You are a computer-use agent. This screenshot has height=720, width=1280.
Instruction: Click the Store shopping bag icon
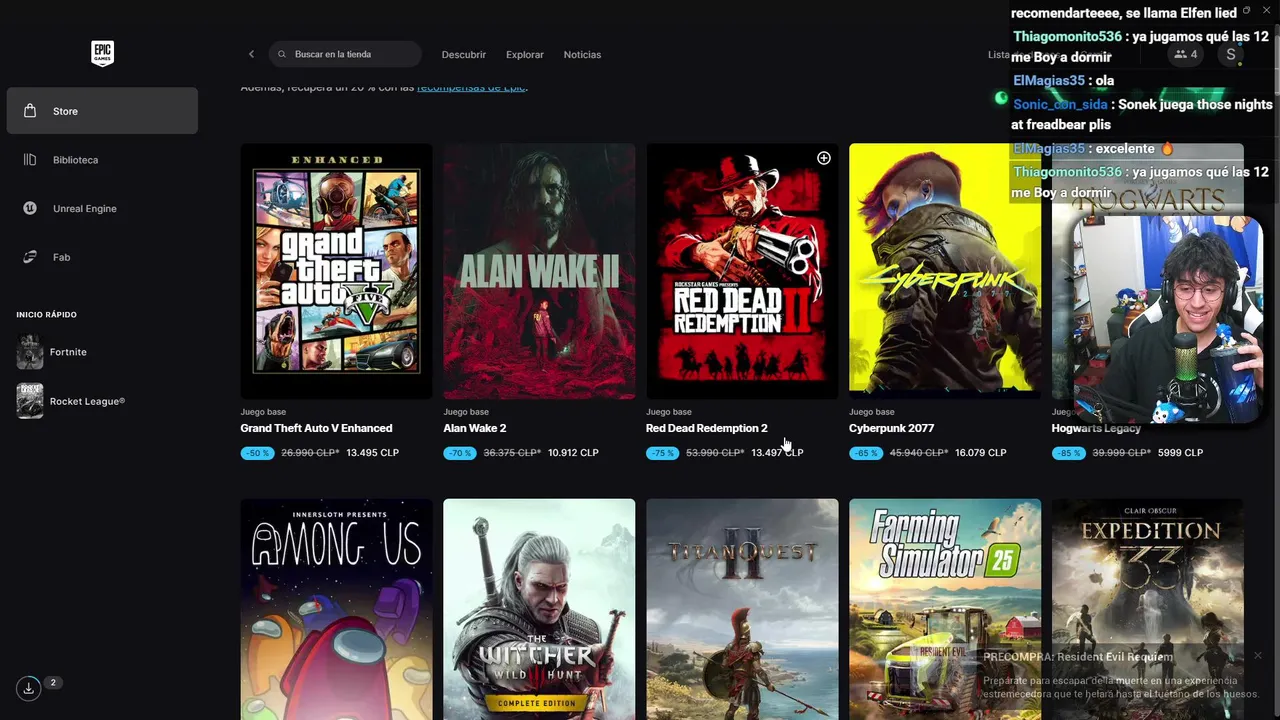coord(30,111)
